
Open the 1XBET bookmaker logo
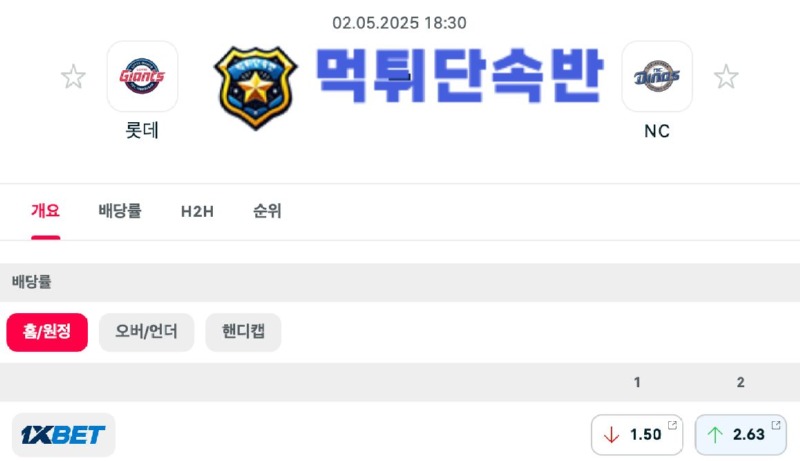(x=63, y=435)
